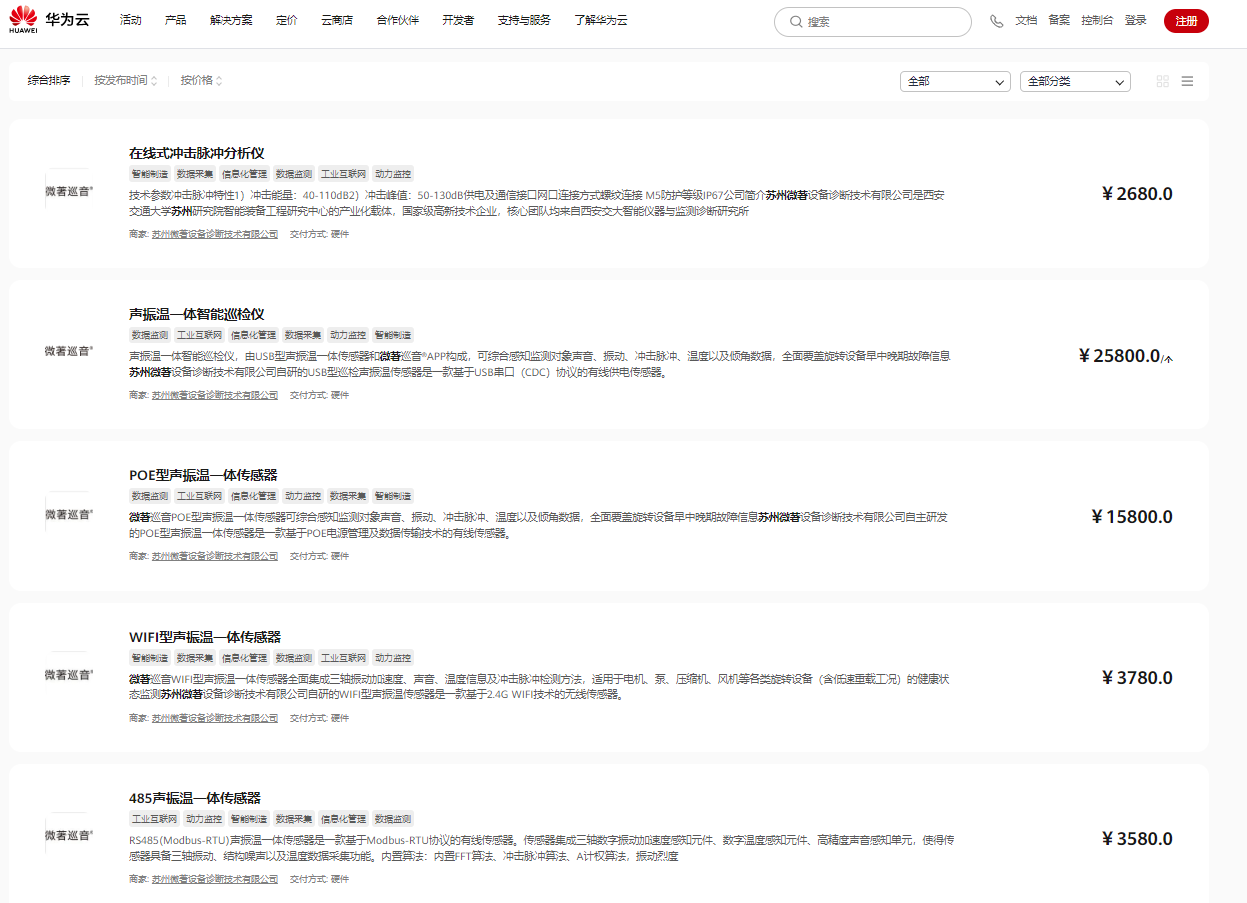Image resolution: width=1247 pixels, height=903 pixels.
Task: Click the ¥3780.0 price
Action: 1137,678
